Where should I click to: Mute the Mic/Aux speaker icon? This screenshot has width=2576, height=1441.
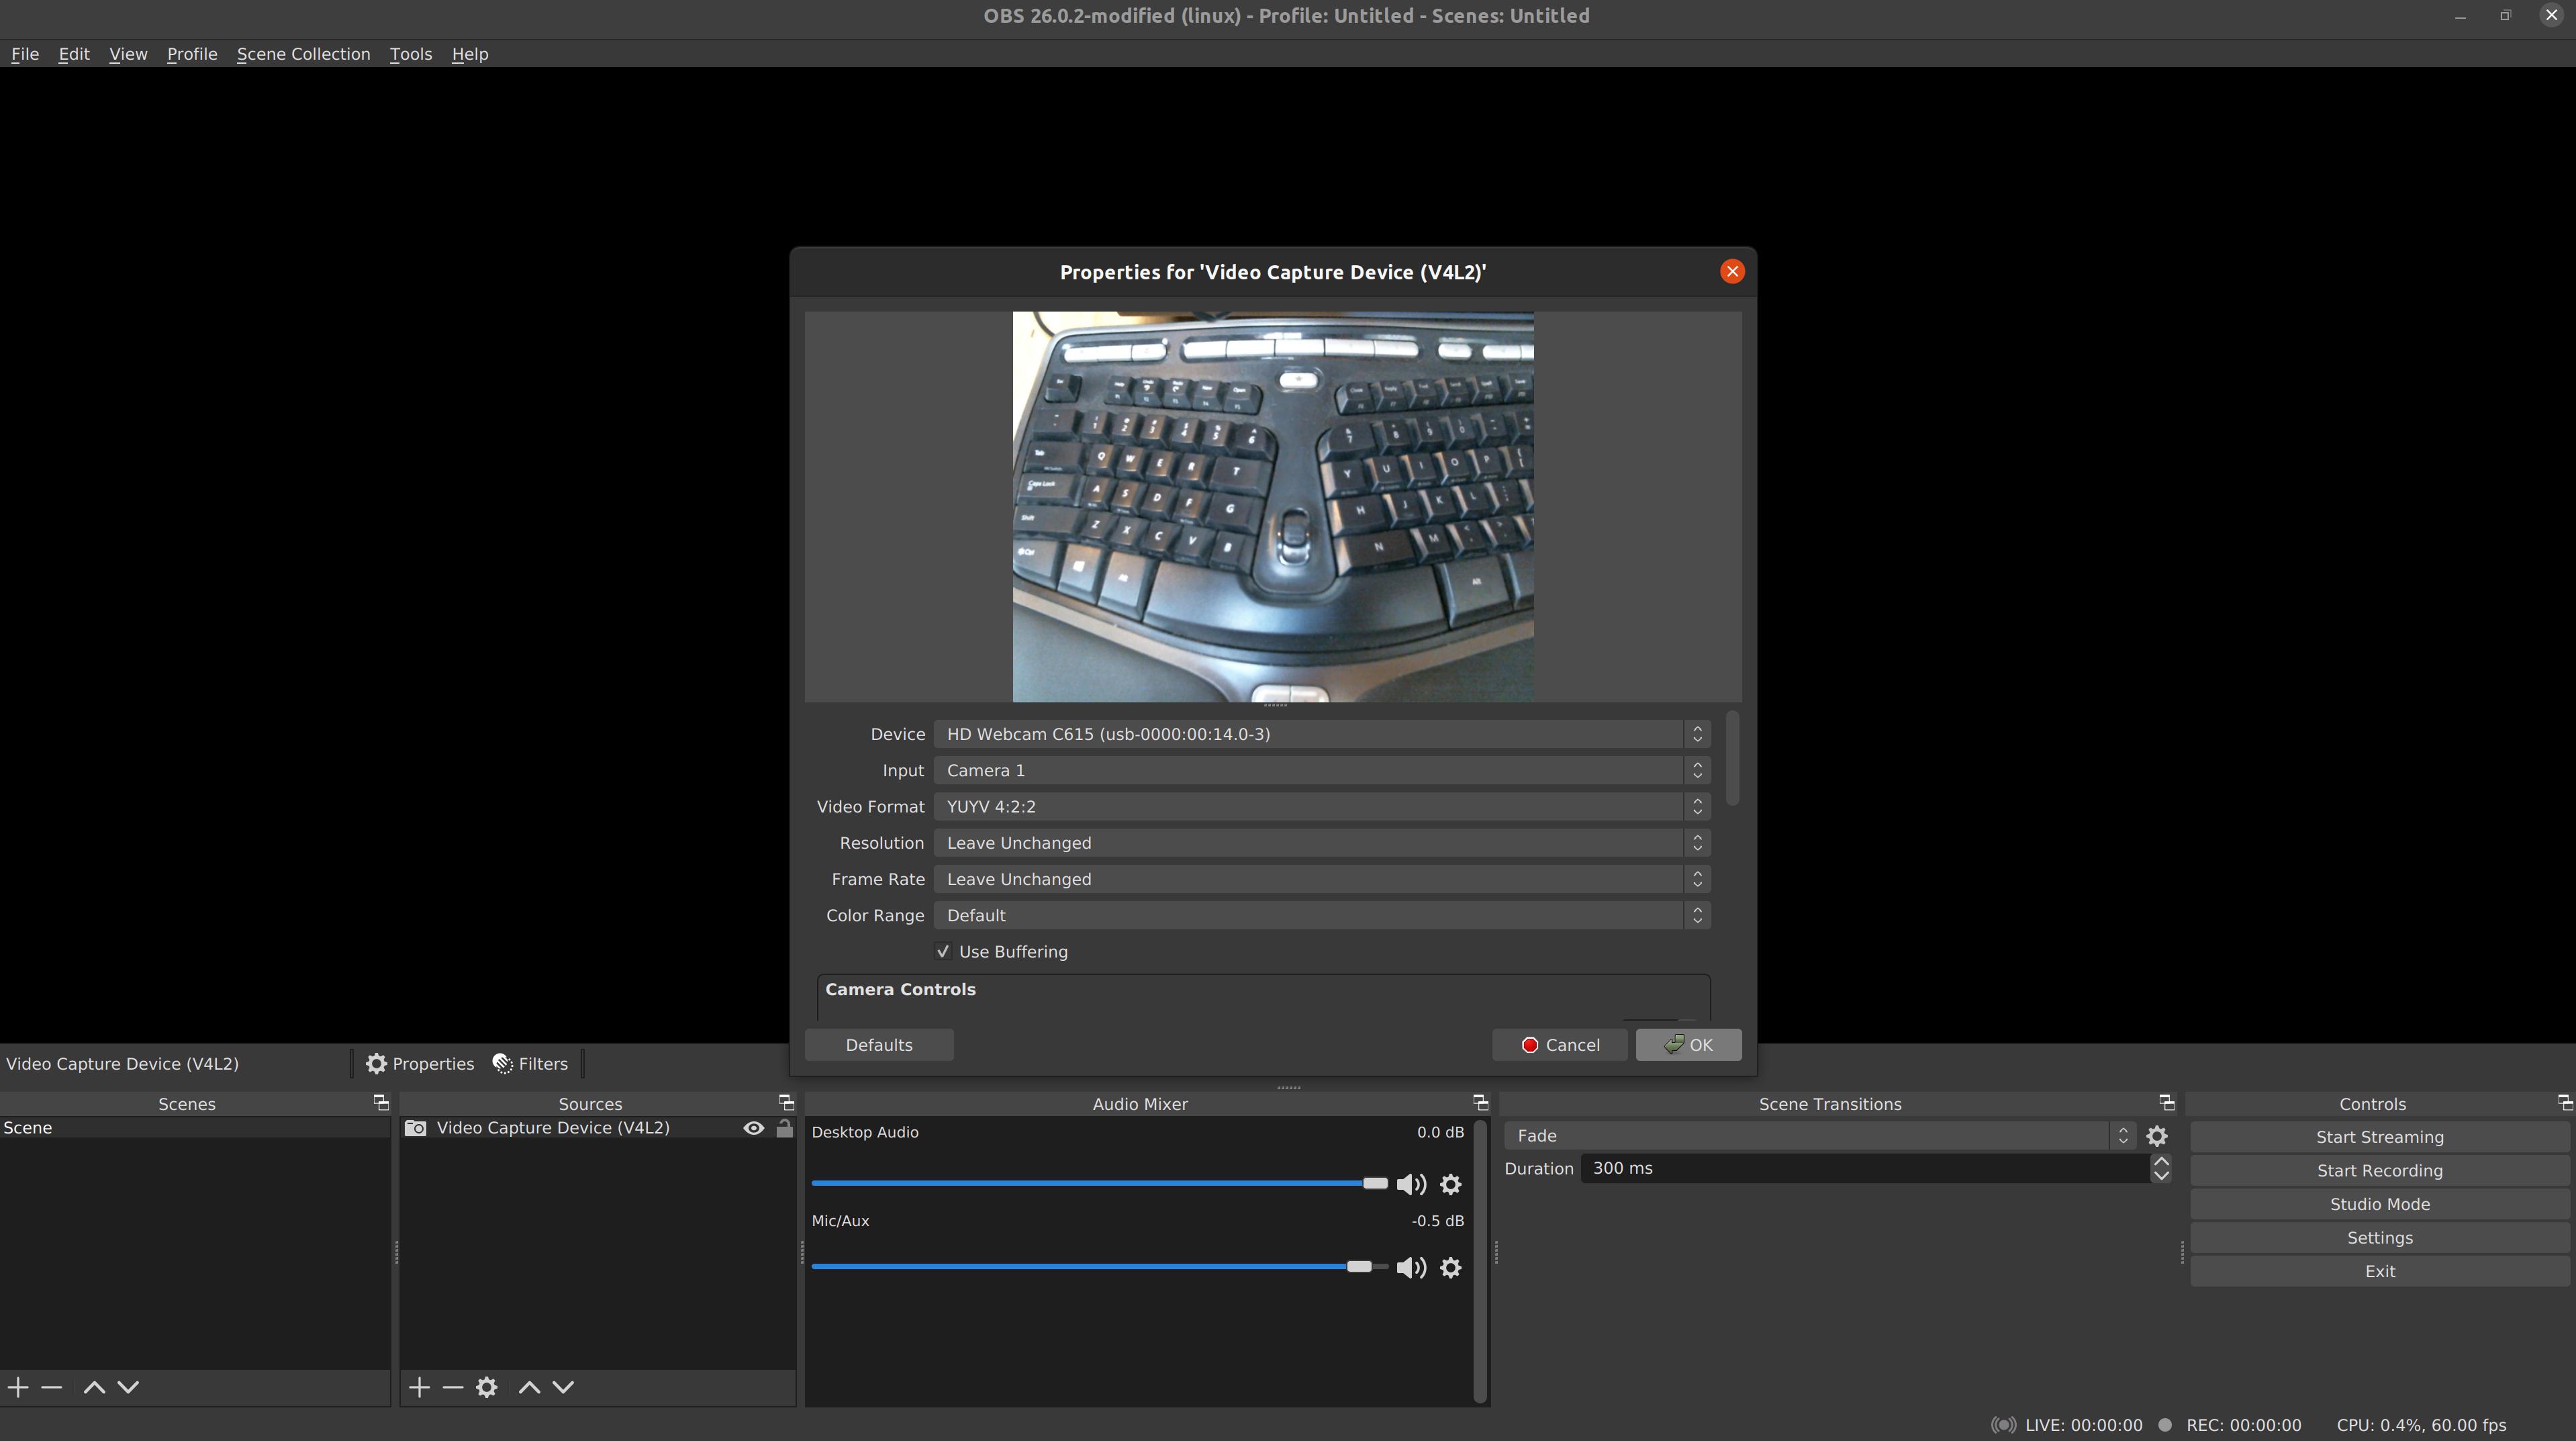[x=1410, y=1268]
